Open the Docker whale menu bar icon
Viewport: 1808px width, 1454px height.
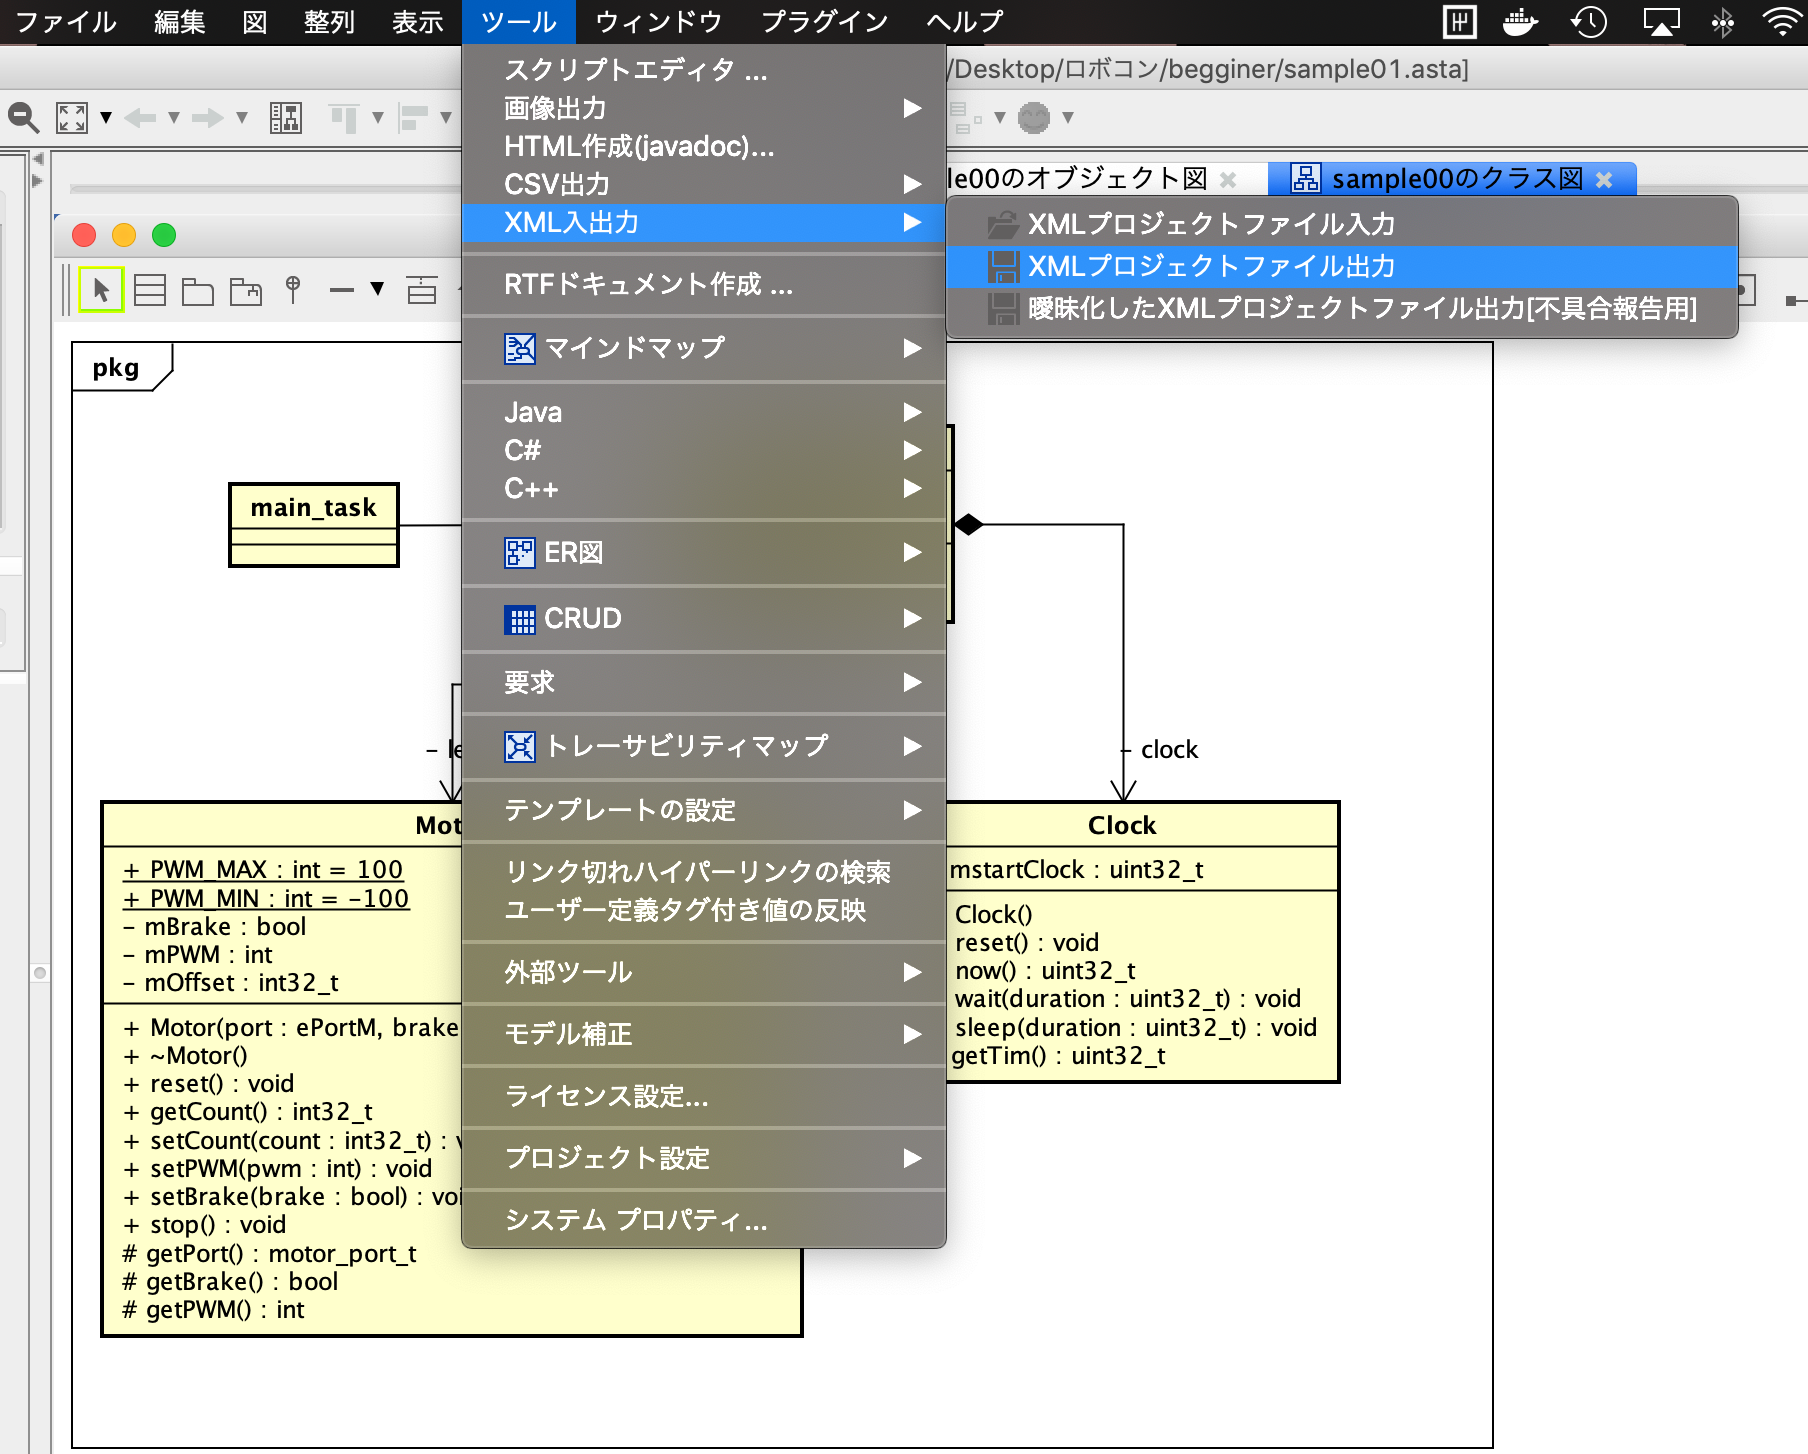[1520, 21]
